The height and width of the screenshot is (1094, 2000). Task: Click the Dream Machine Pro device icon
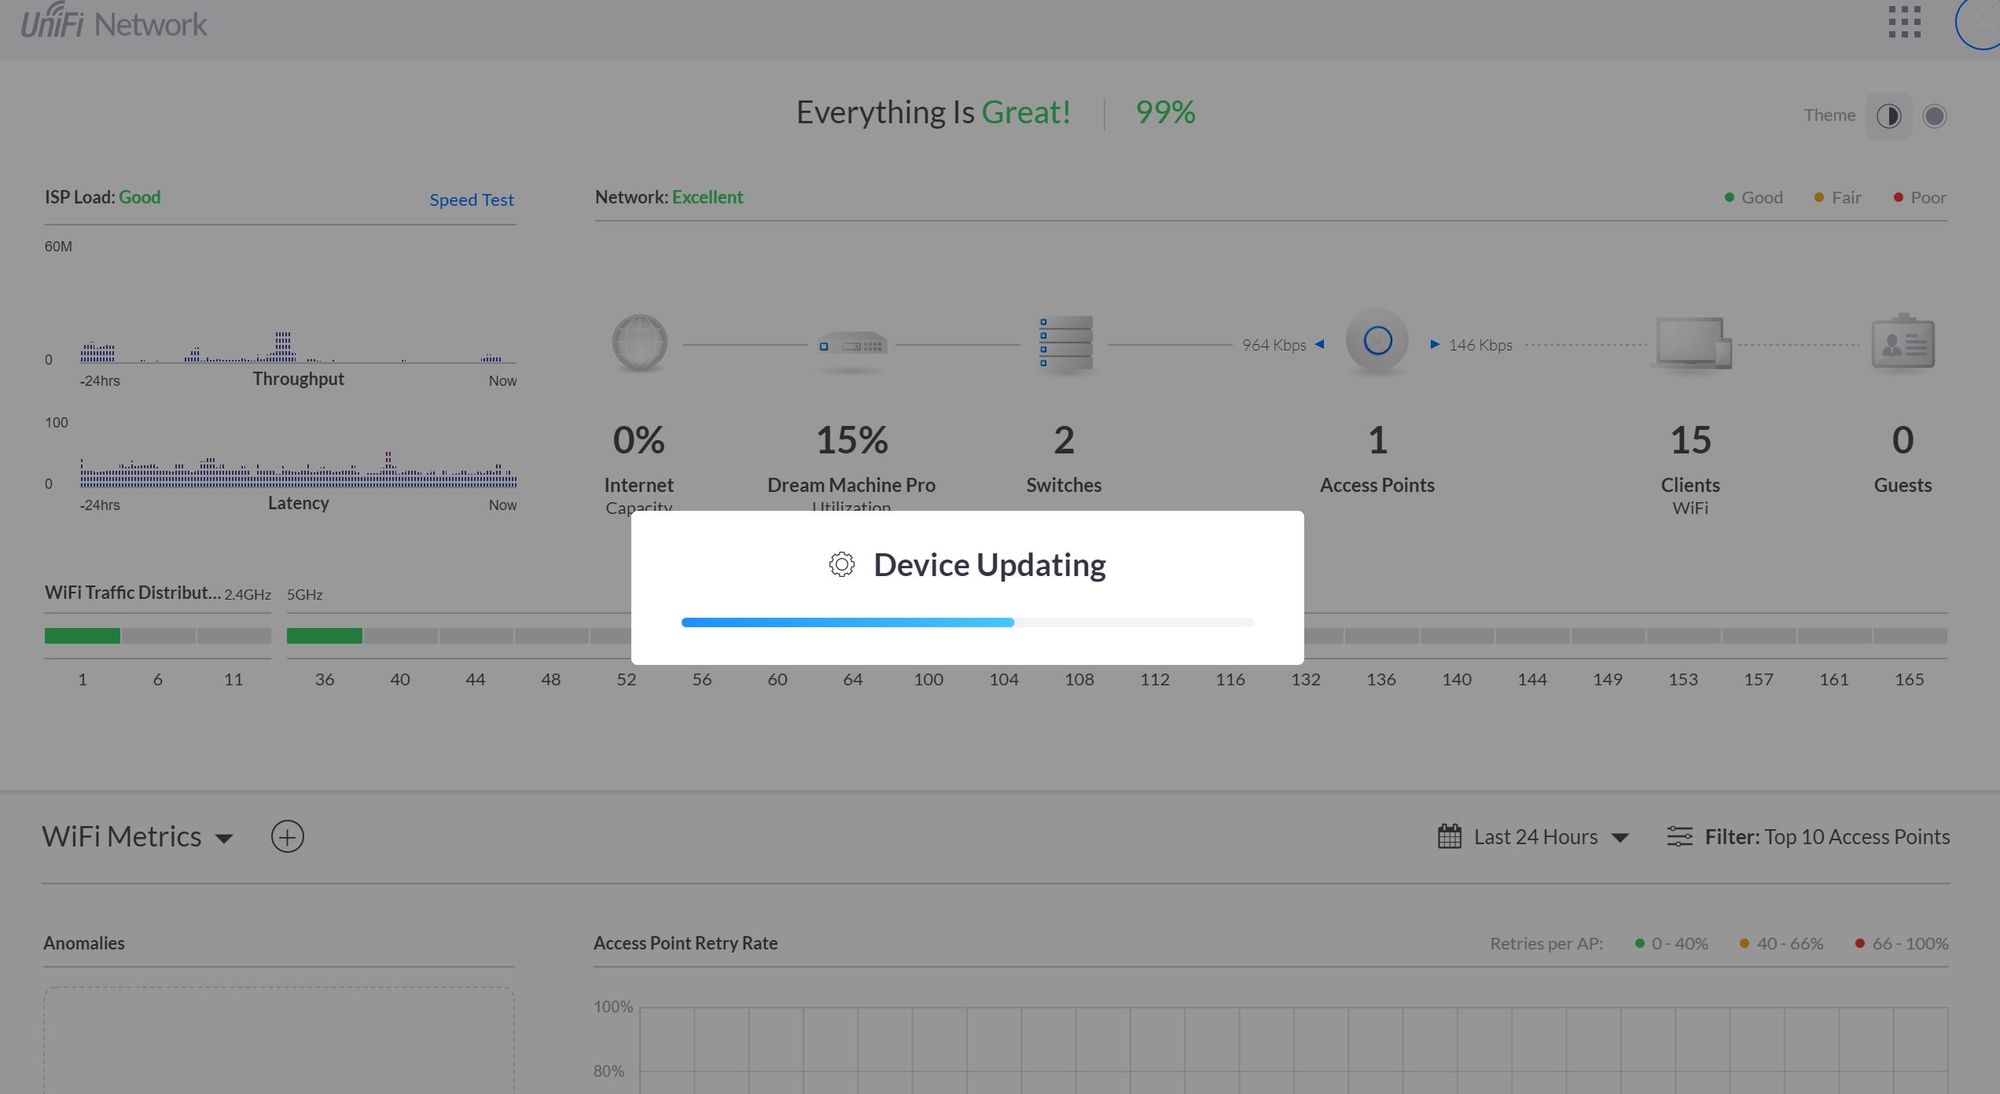851,345
